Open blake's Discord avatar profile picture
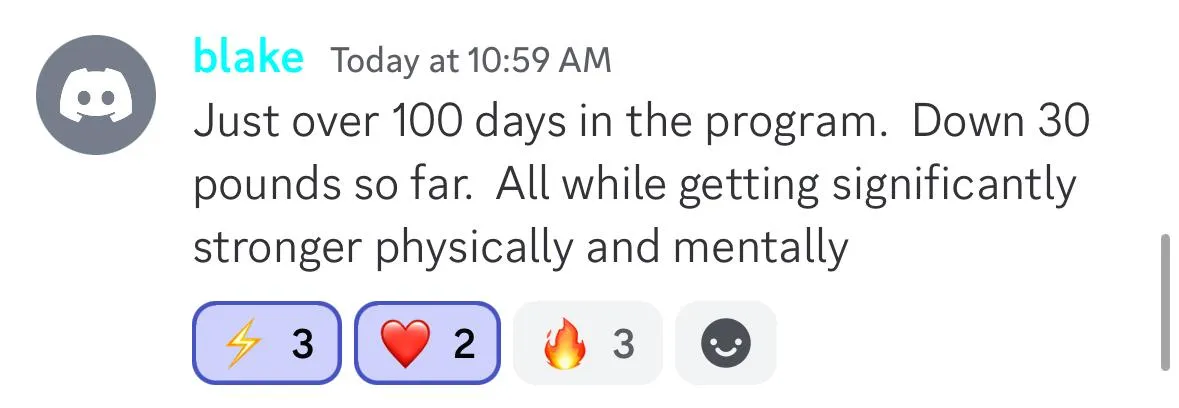1179x408 pixels. [x=96, y=95]
